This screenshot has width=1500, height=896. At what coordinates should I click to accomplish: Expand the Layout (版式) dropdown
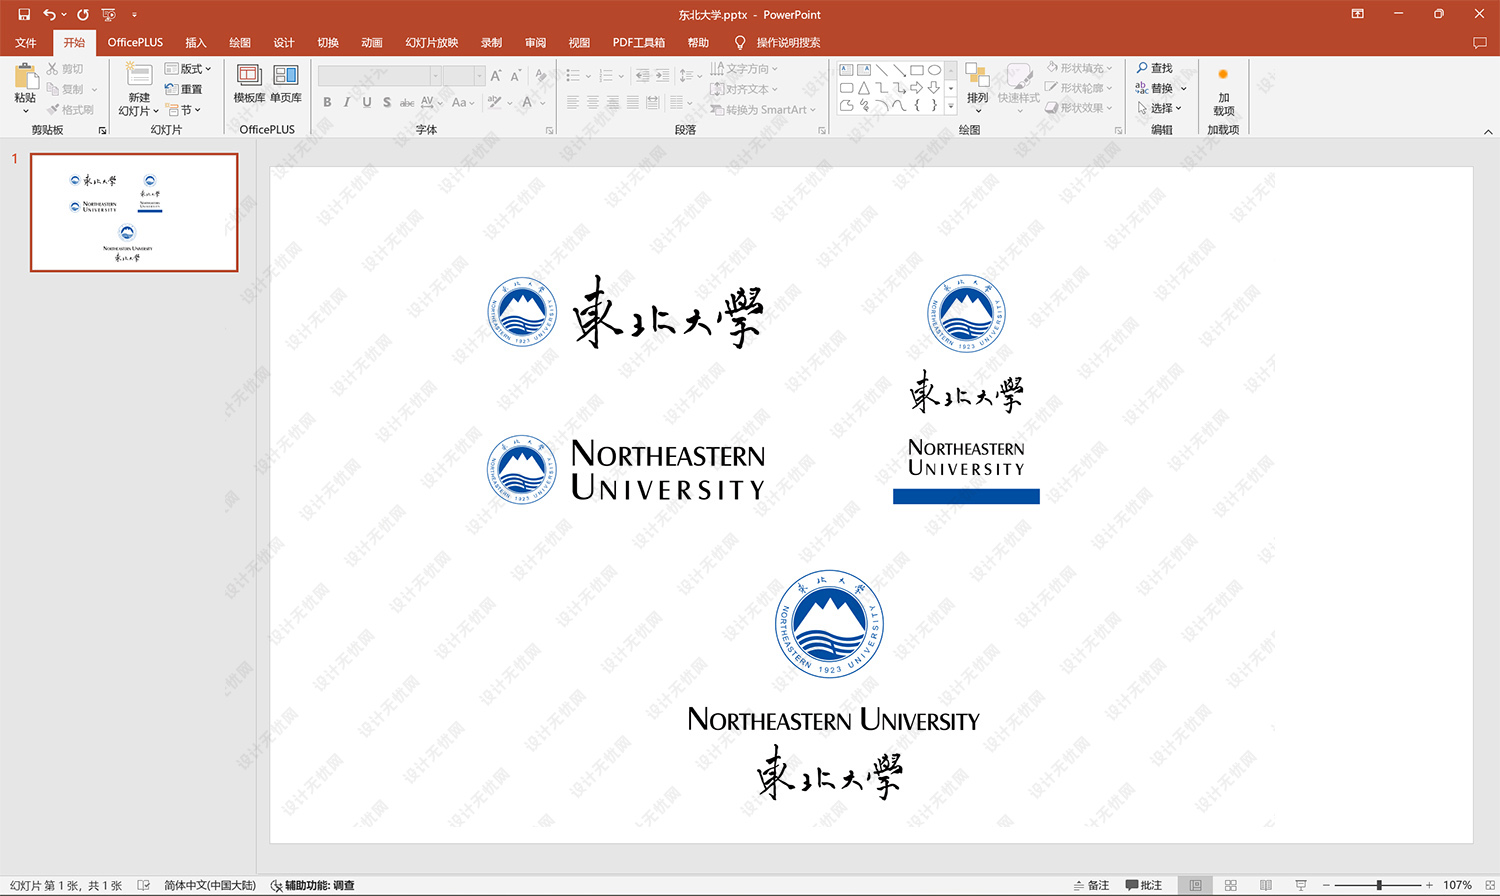point(188,69)
